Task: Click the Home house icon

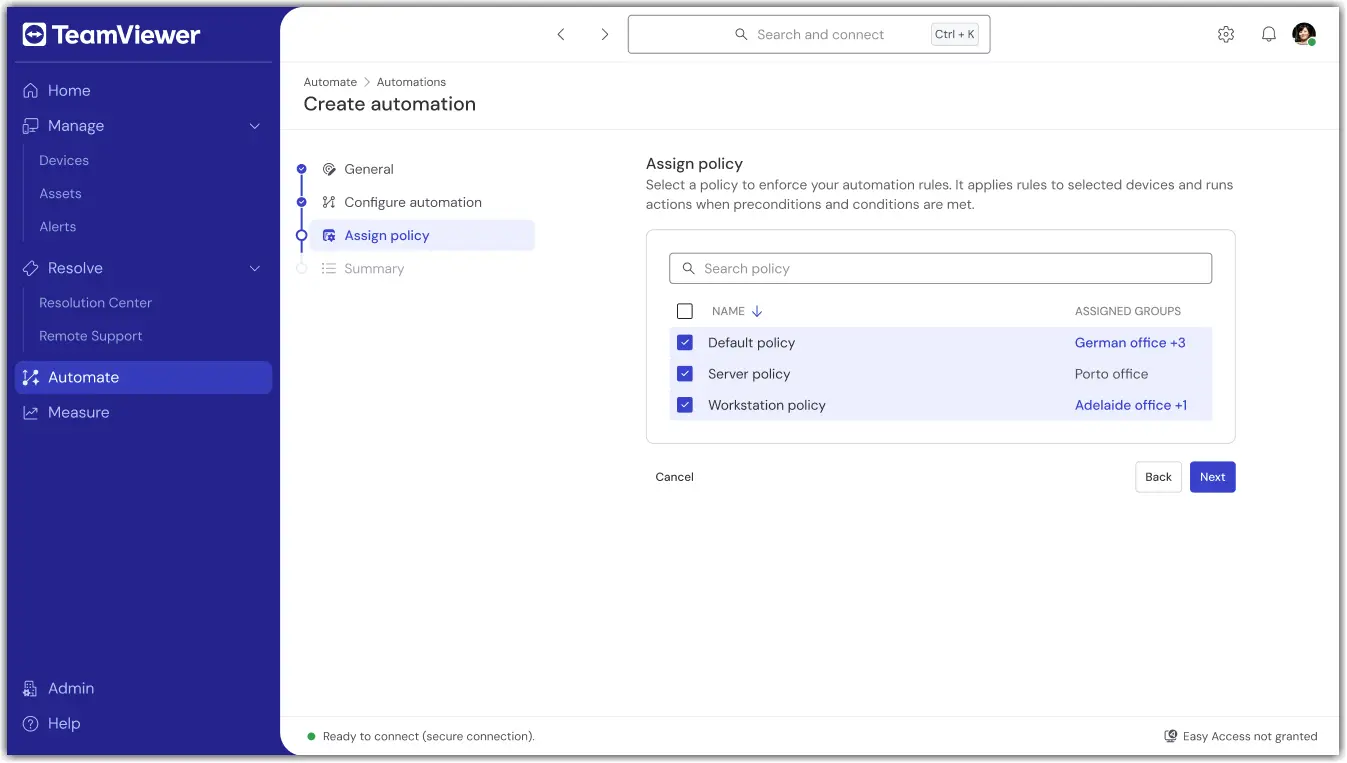Action: coord(31,90)
